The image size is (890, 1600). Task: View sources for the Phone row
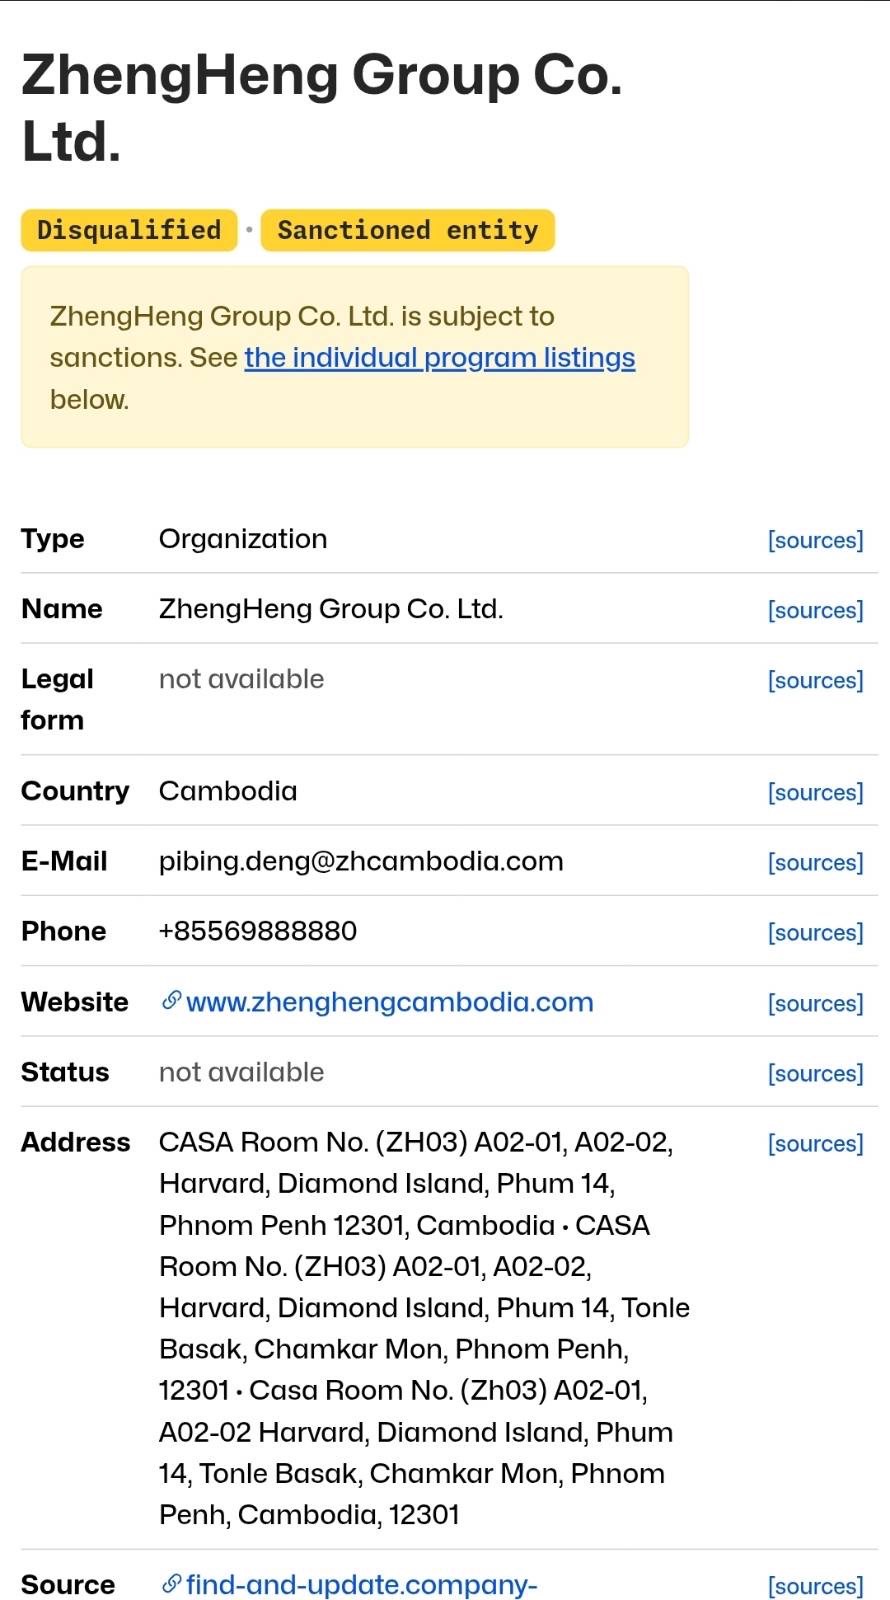815,932
